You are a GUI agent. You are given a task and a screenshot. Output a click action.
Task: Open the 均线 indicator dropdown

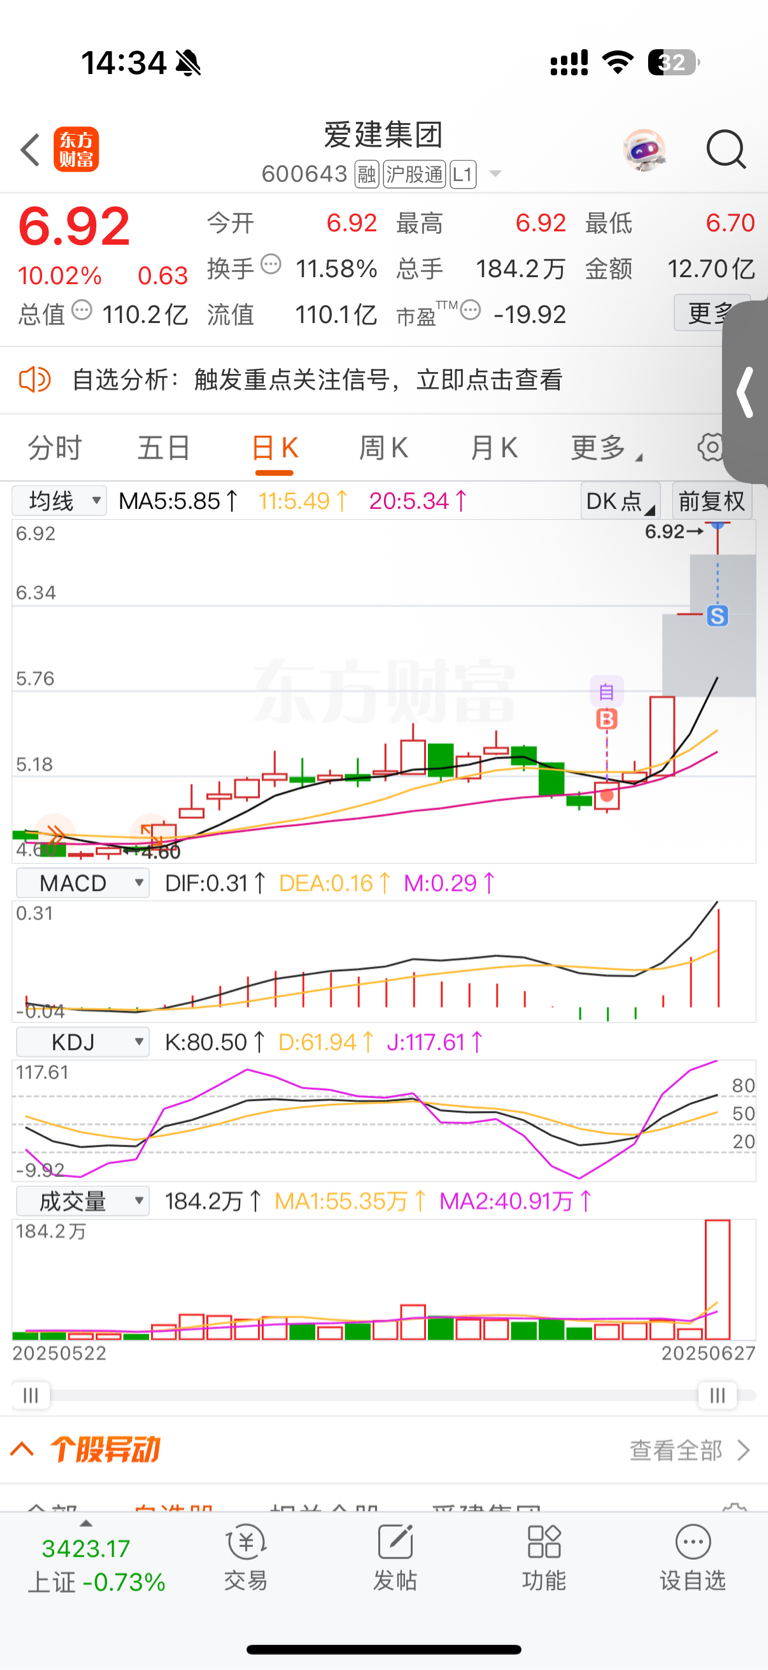59,501
